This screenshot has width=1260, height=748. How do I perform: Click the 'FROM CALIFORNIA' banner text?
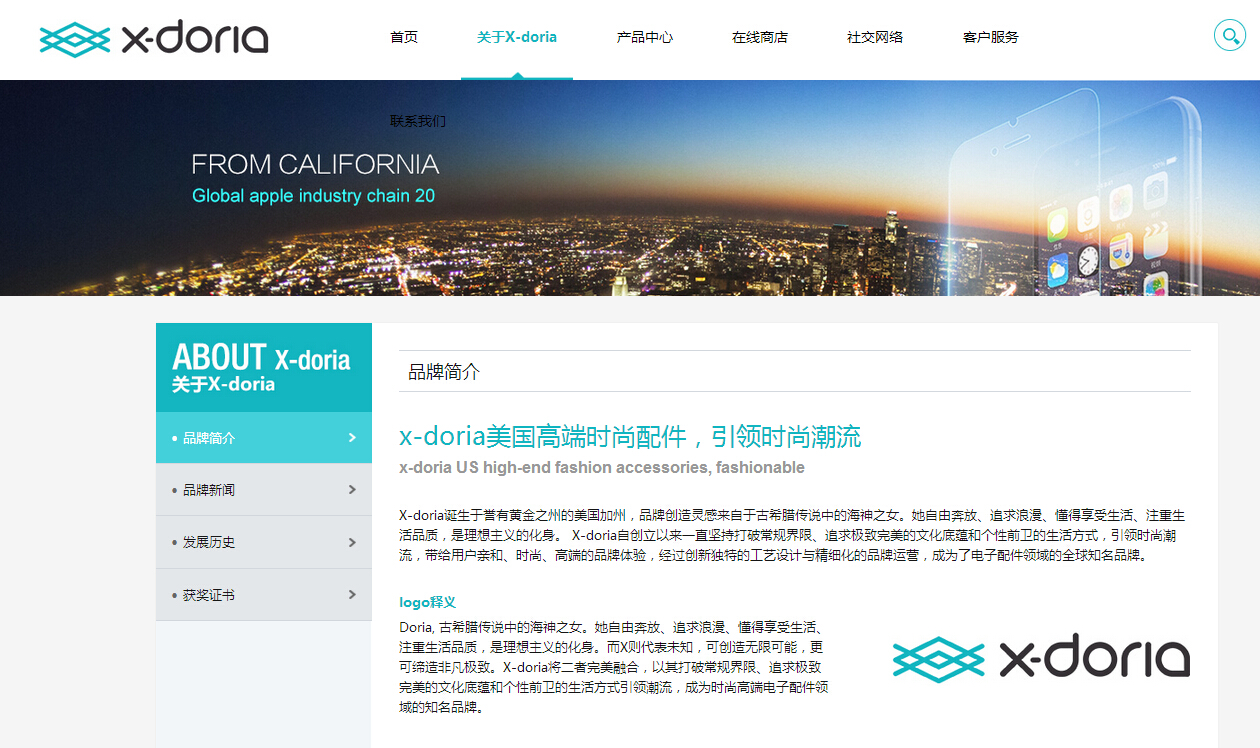tap(315, 164)
